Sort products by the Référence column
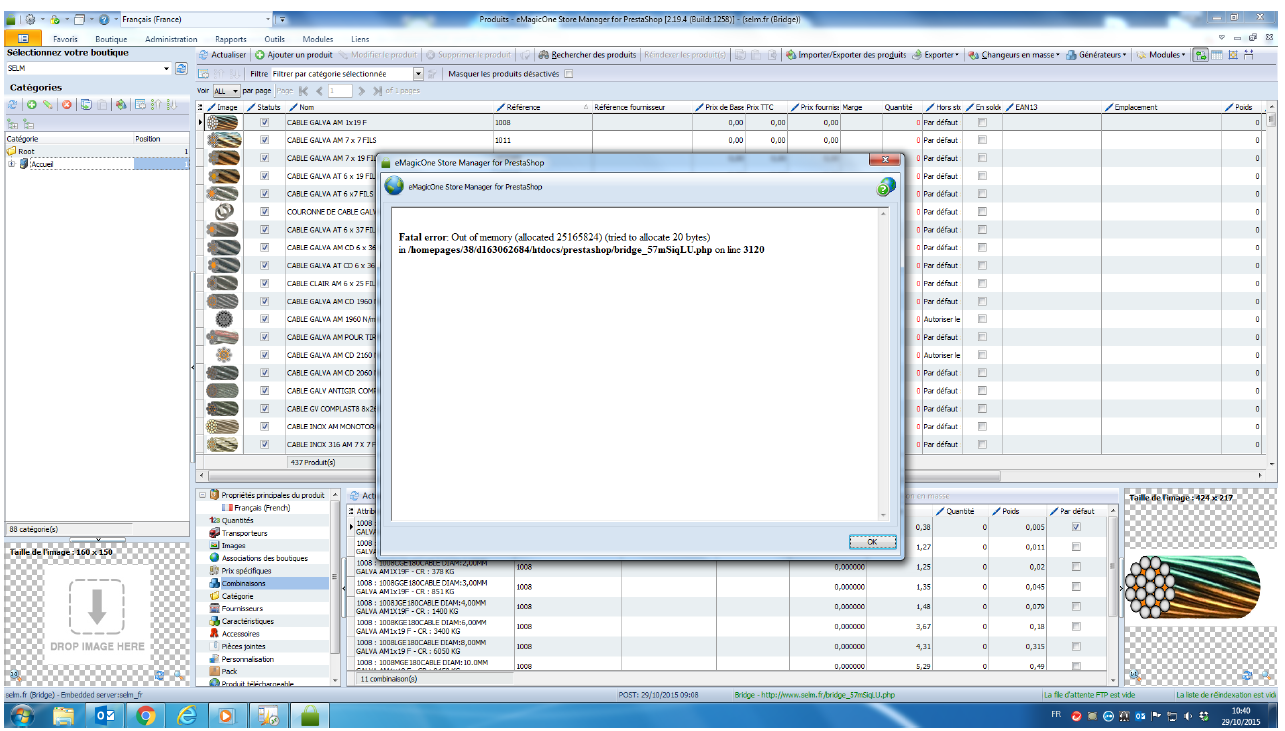The width and height of the screenshot is (1285, 731). [544, 107]
